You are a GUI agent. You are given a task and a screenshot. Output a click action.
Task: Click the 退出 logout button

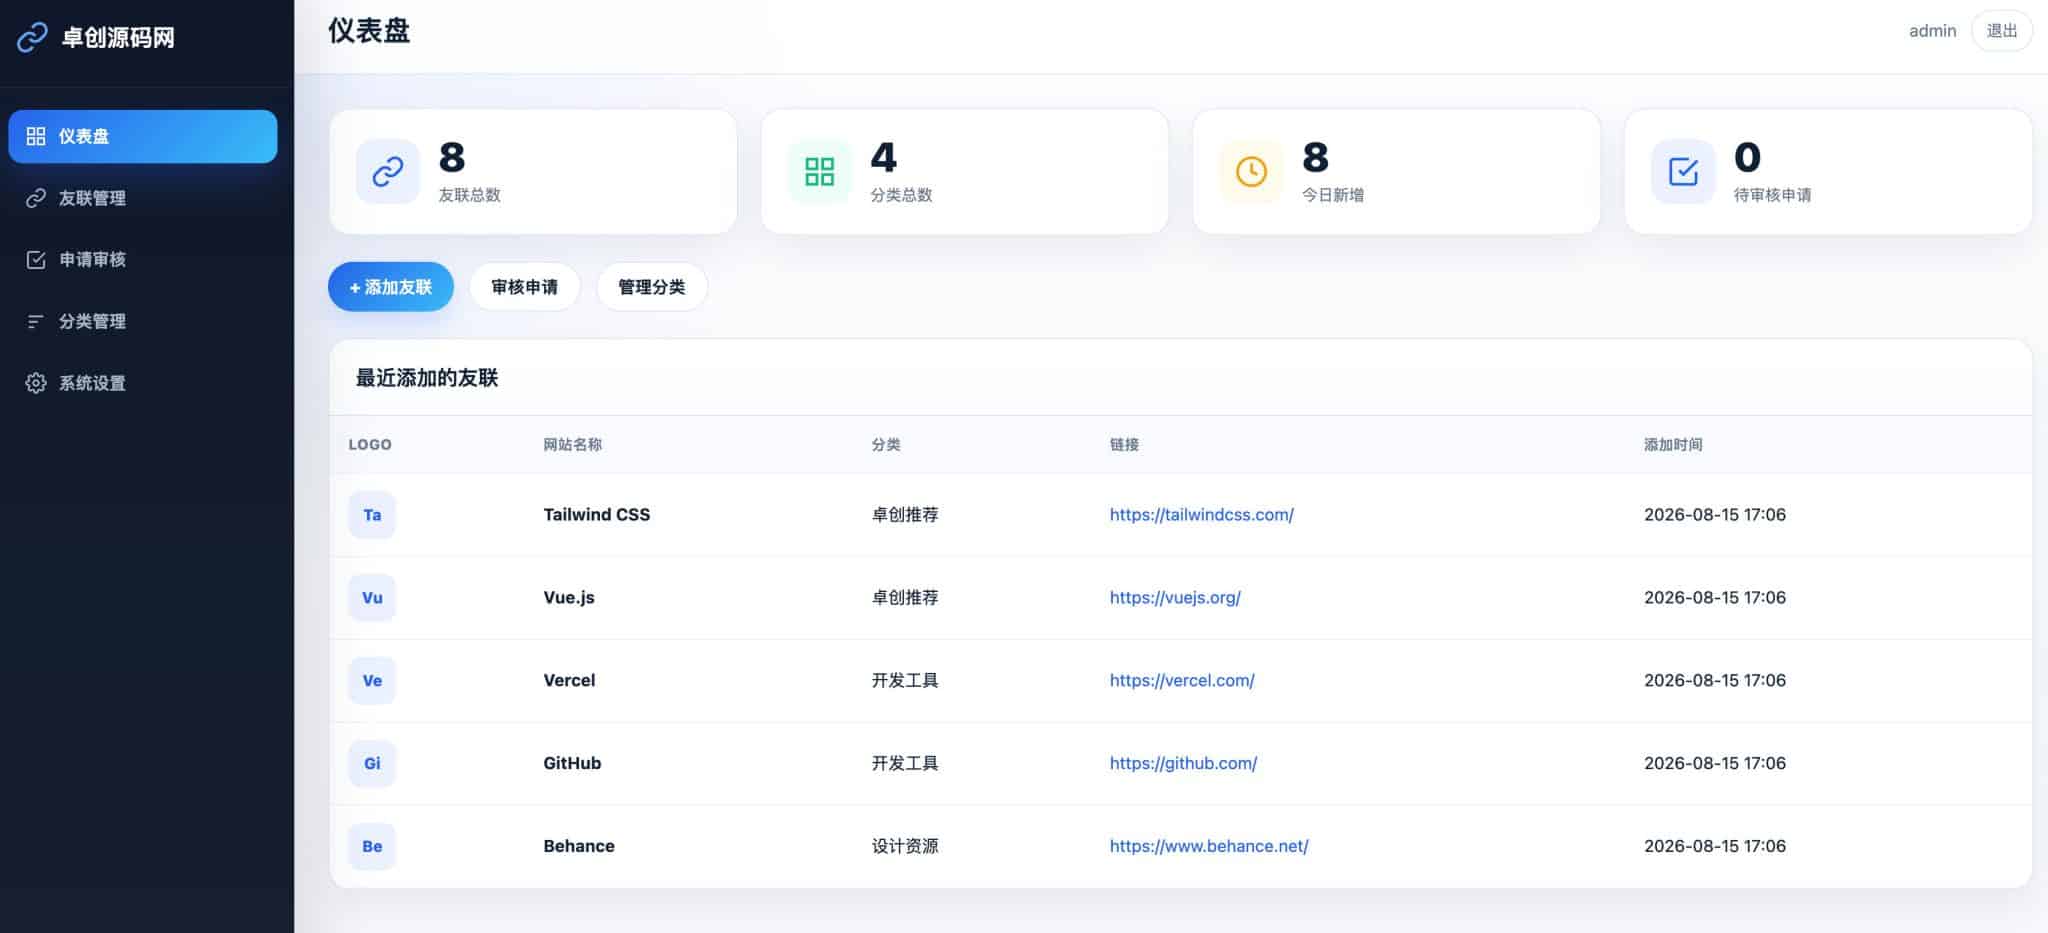(x=2002, y=31)
